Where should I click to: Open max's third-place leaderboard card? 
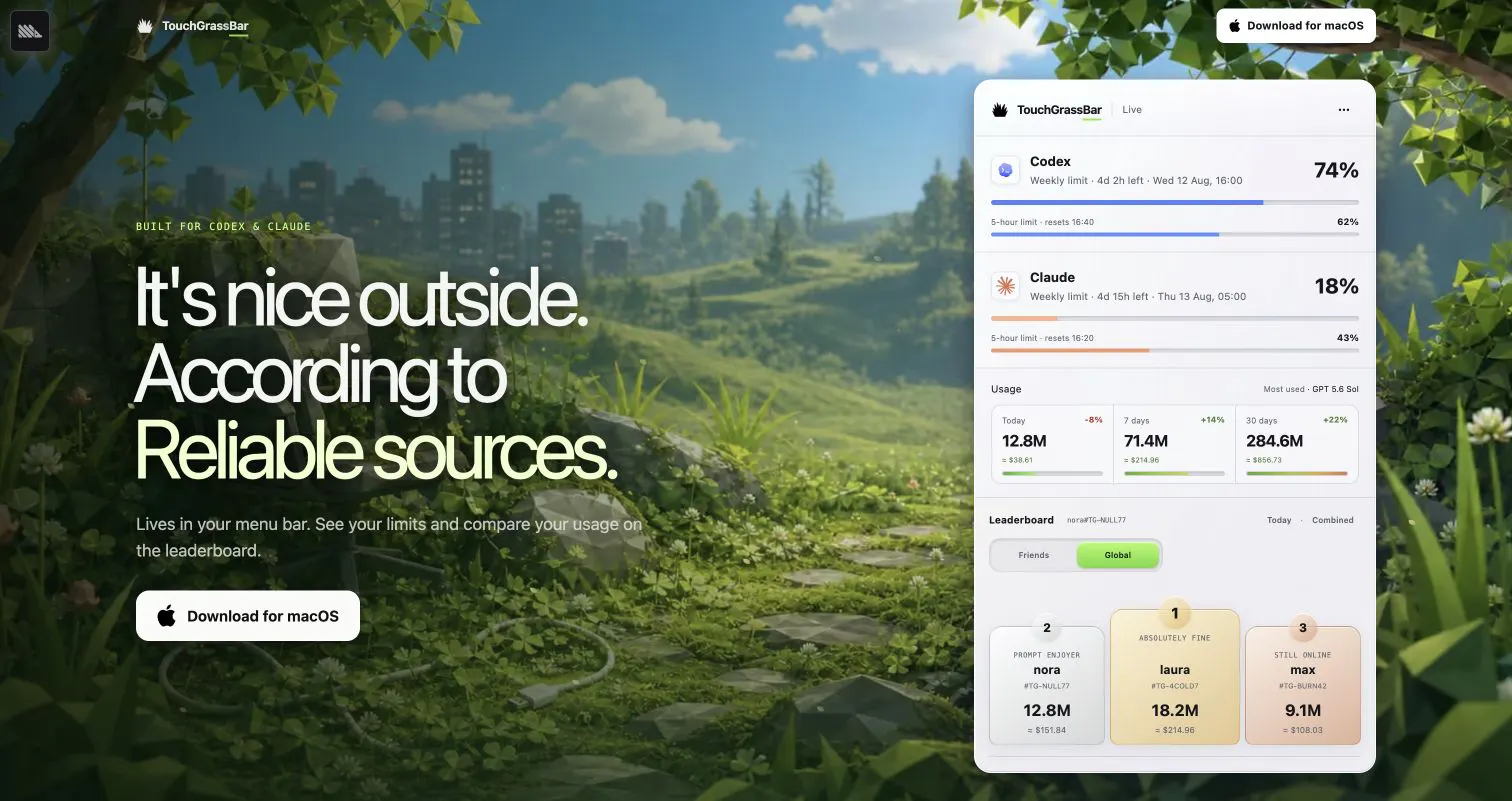point(1302,686)
